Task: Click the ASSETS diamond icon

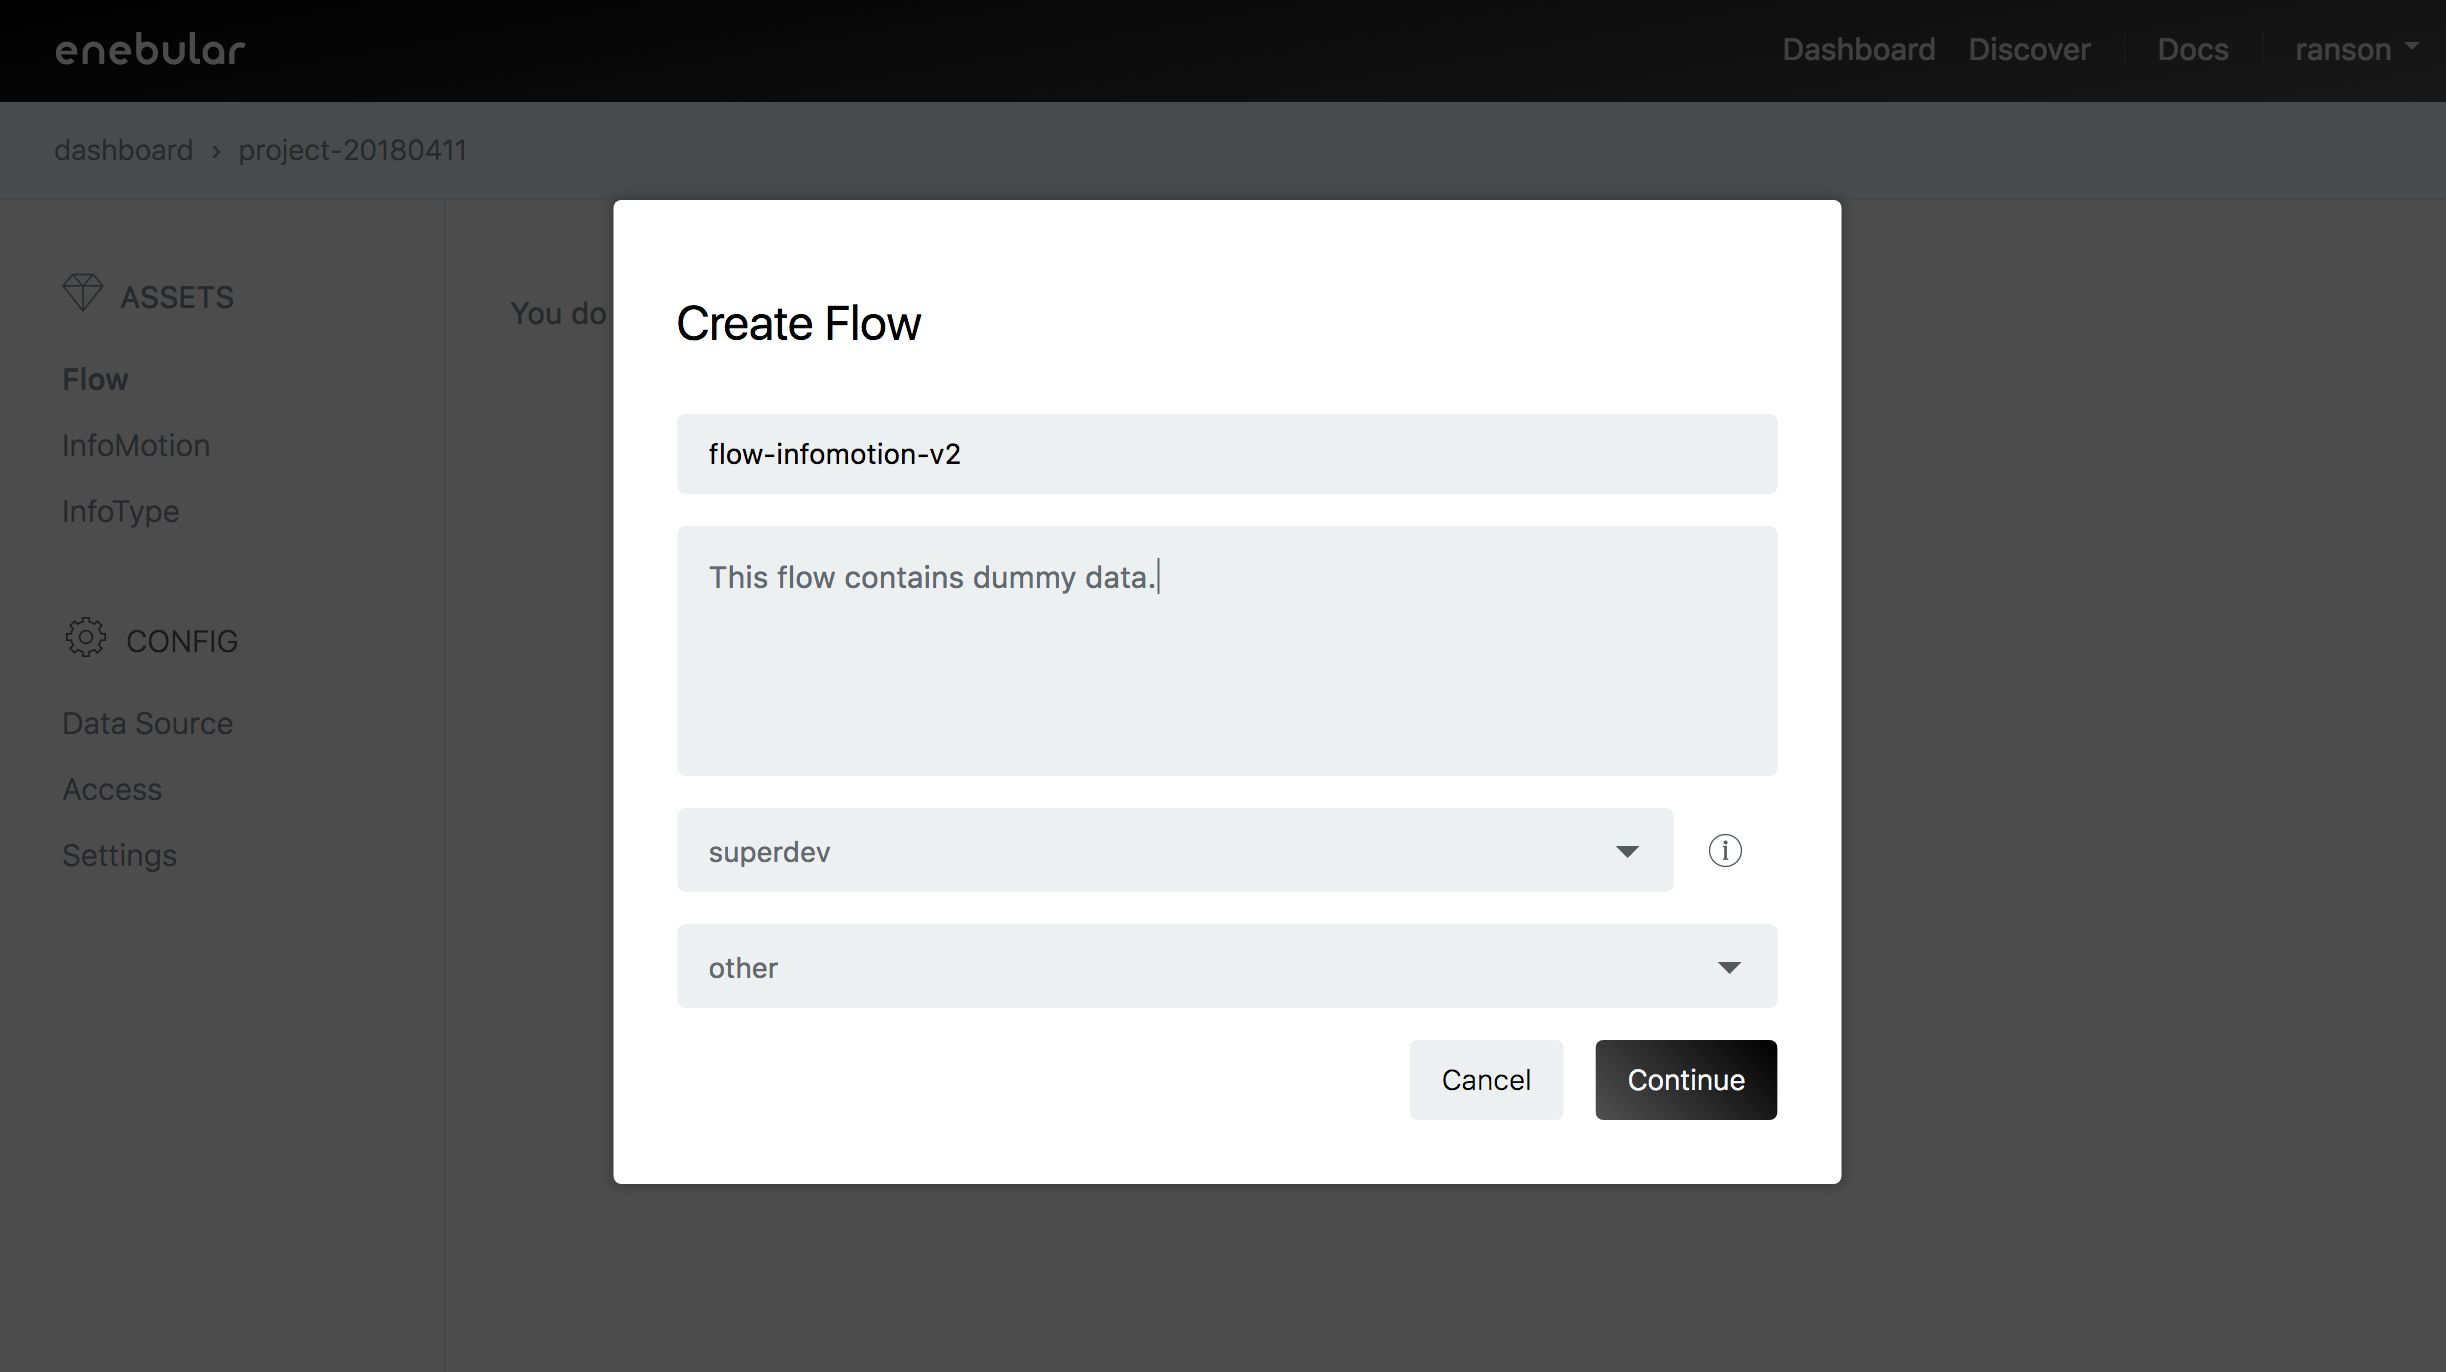Action: [83, 293]
